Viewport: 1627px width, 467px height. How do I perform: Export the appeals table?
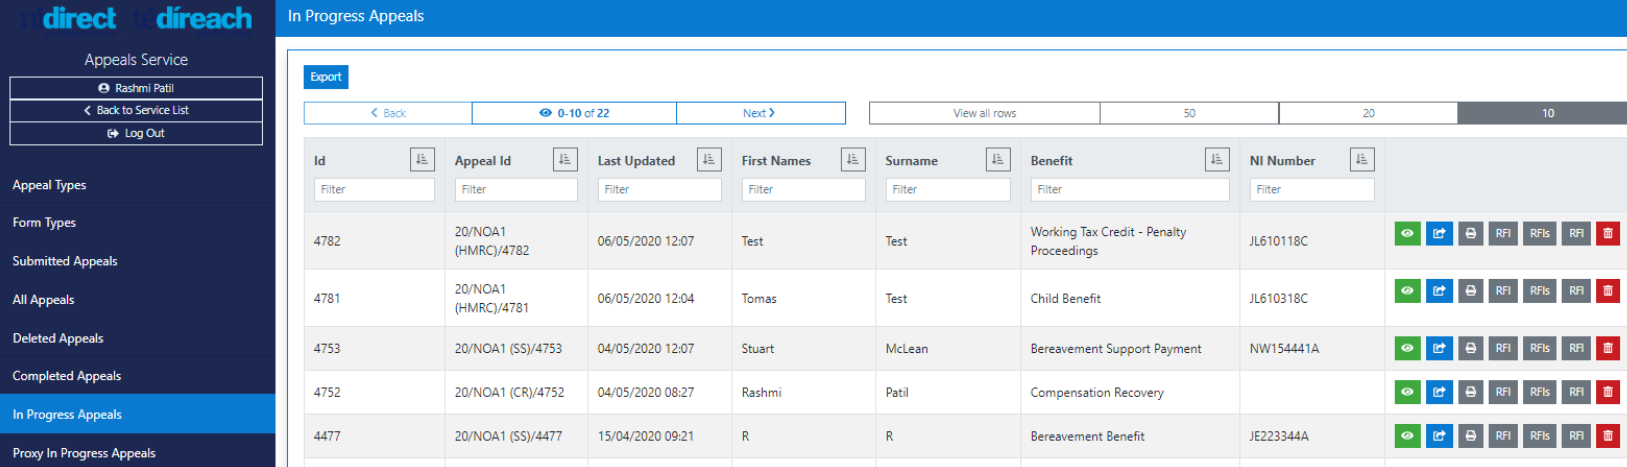326,77
